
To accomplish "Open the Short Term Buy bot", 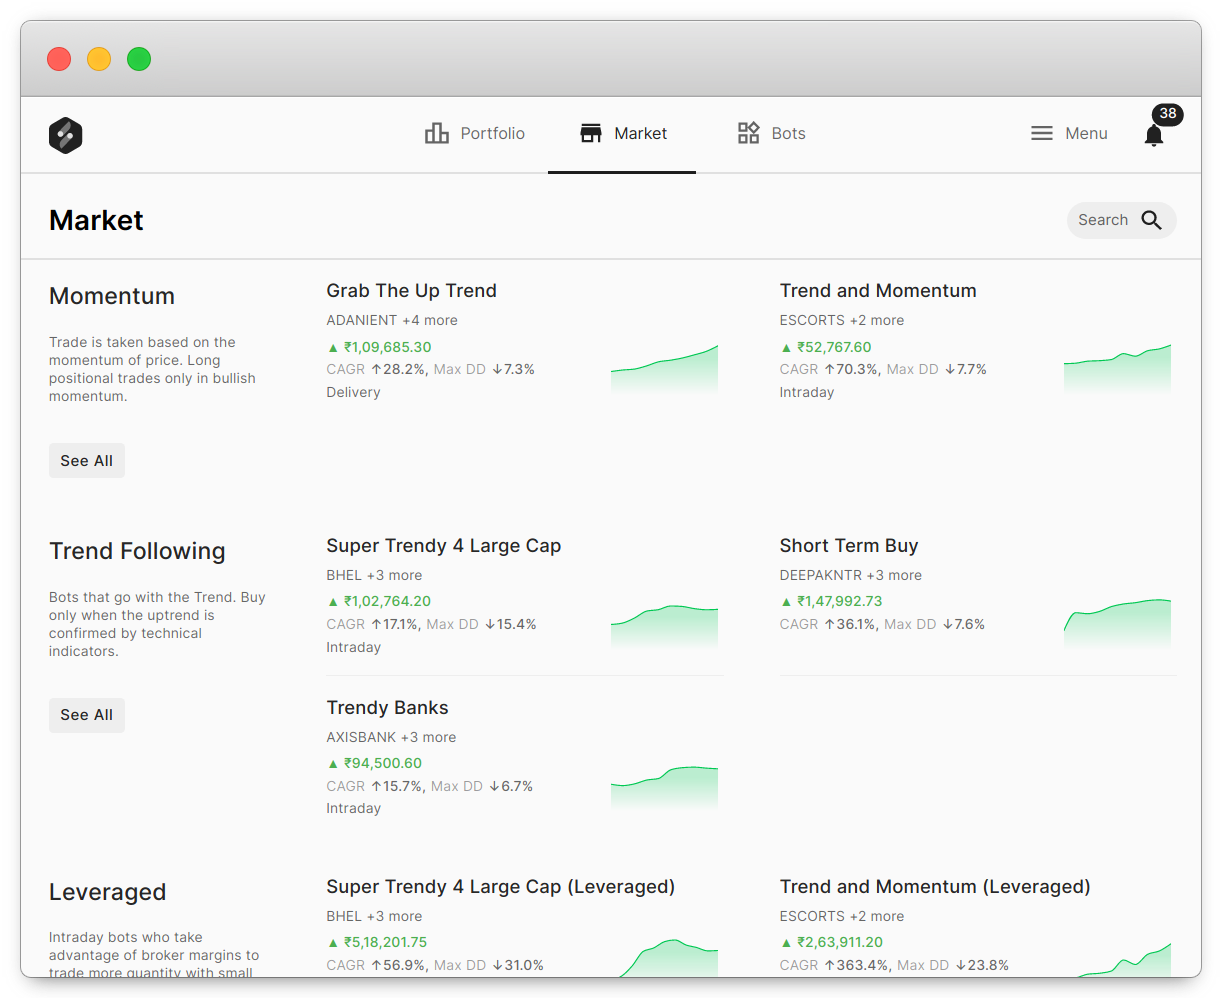I will tap(849, 546).
